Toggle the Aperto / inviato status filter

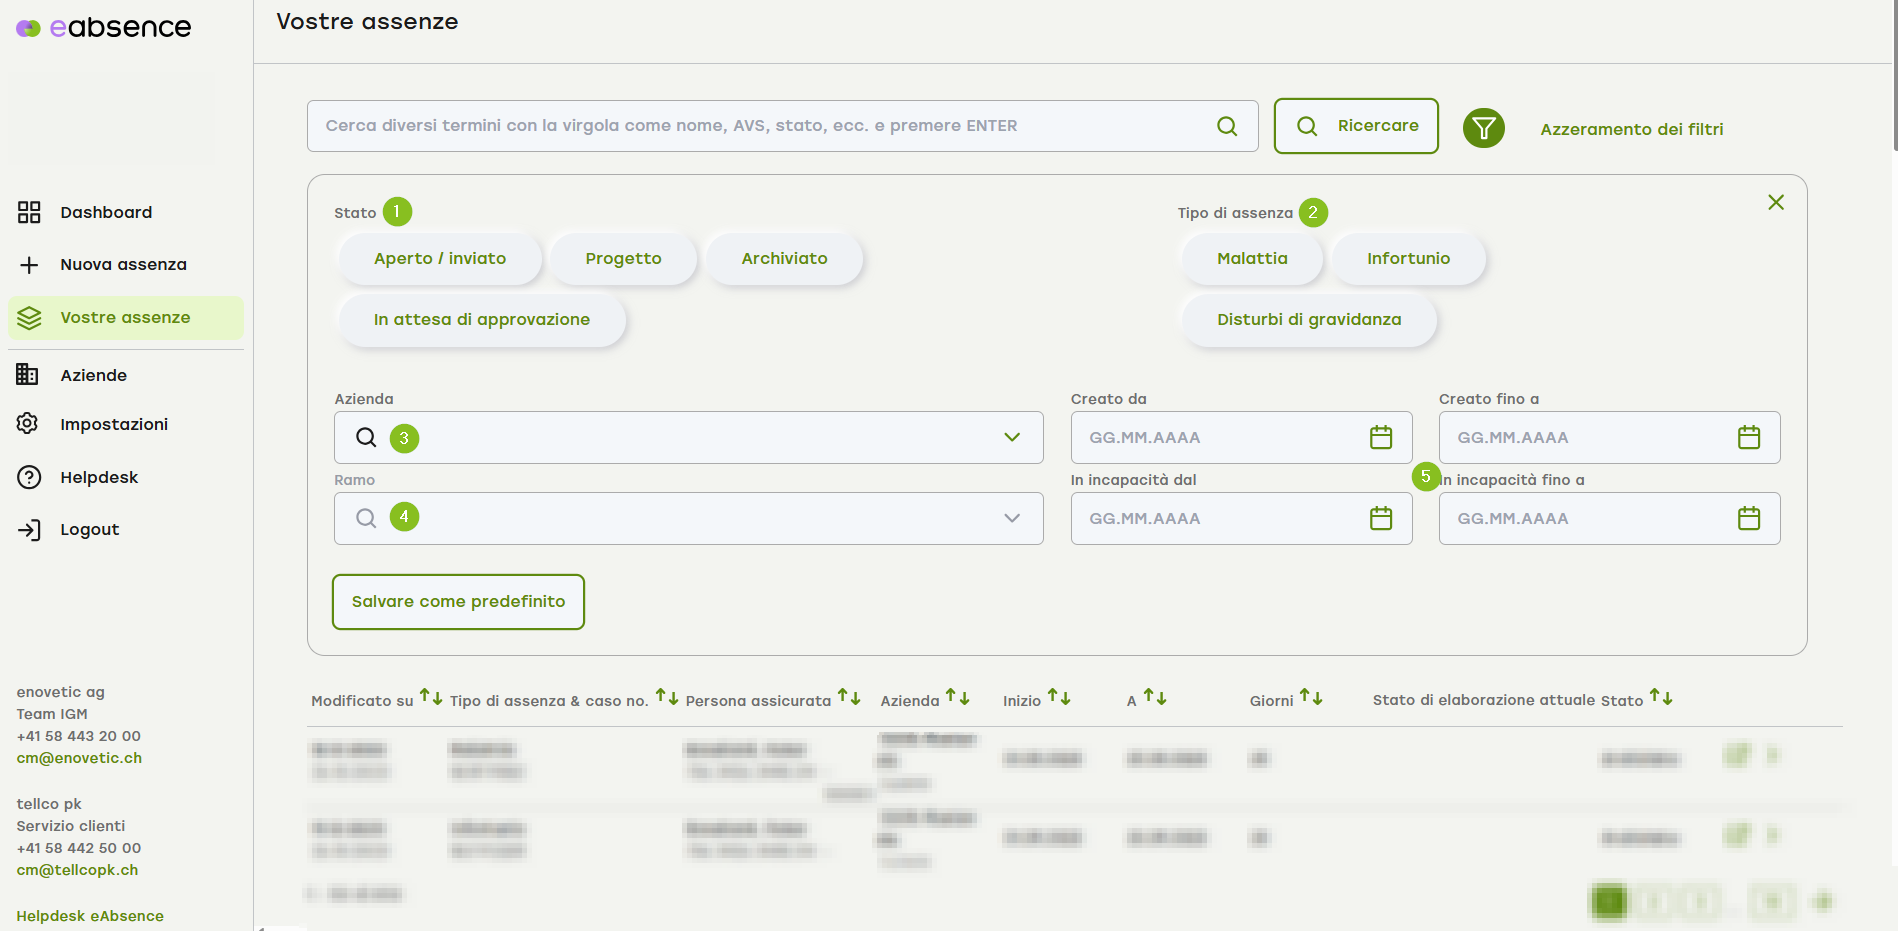coord(440,259)
